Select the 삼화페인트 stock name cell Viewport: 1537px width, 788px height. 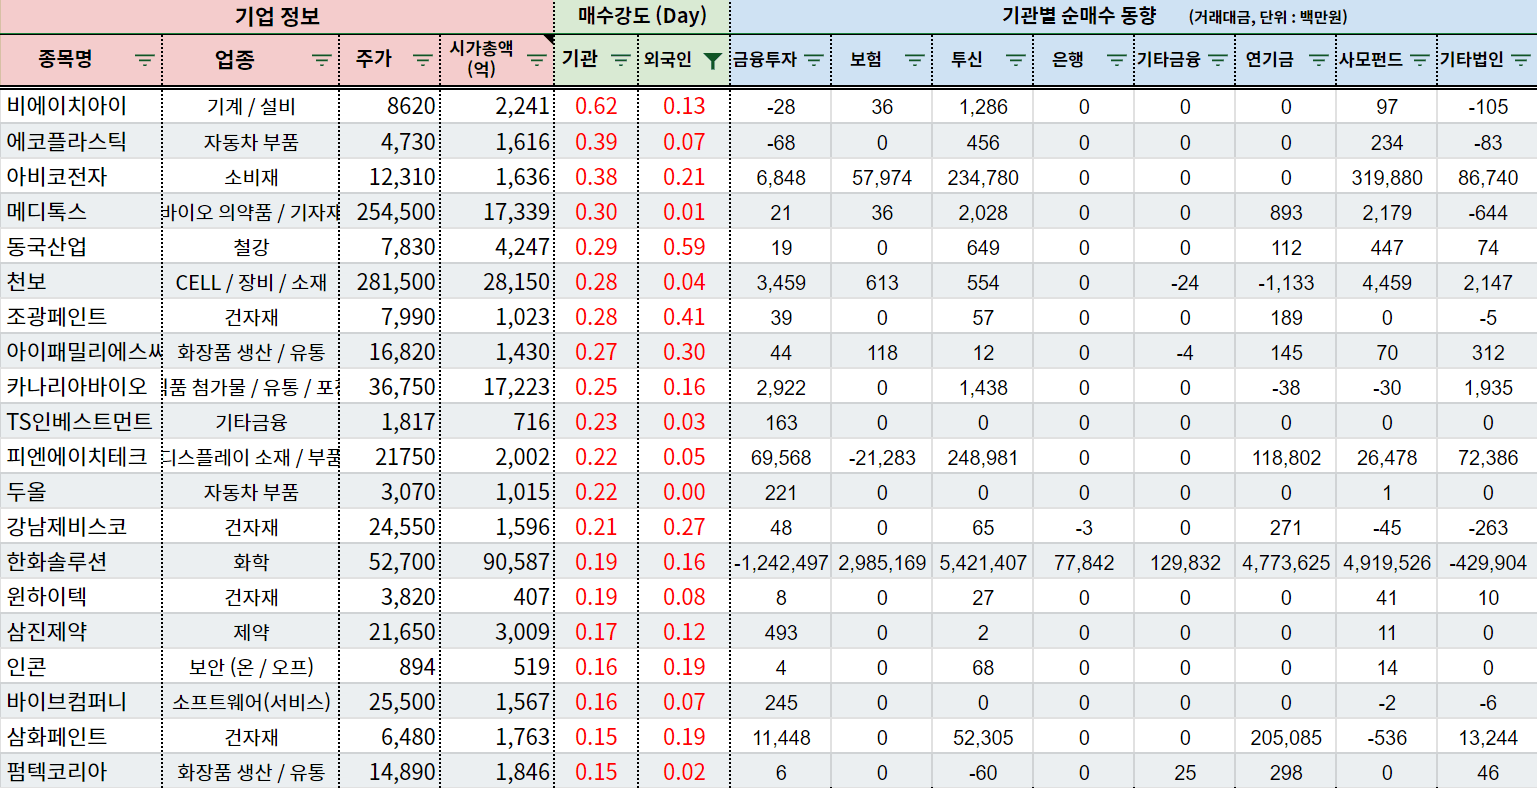click(80, 736)
